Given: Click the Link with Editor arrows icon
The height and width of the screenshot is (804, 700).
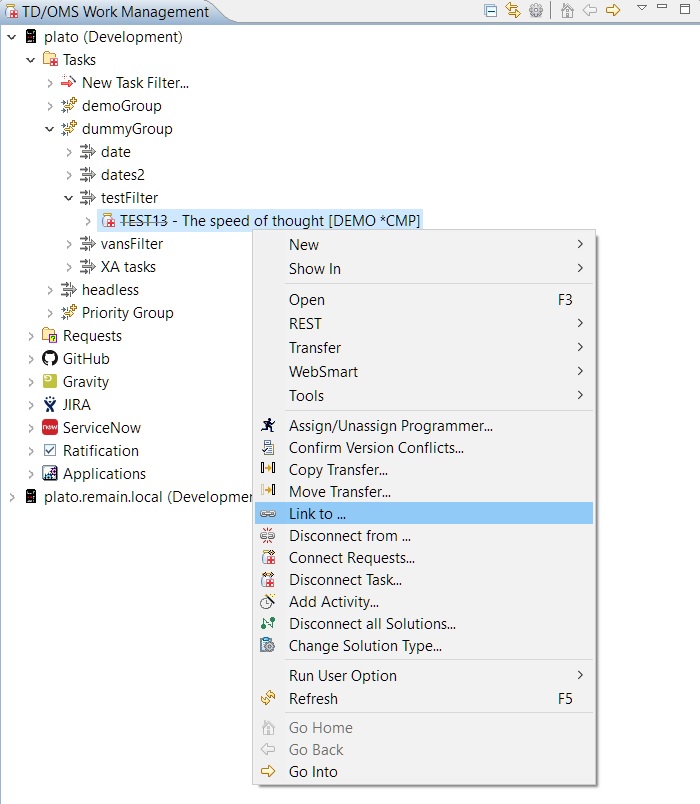Looking at the screenshot, I should click(513, 11).
